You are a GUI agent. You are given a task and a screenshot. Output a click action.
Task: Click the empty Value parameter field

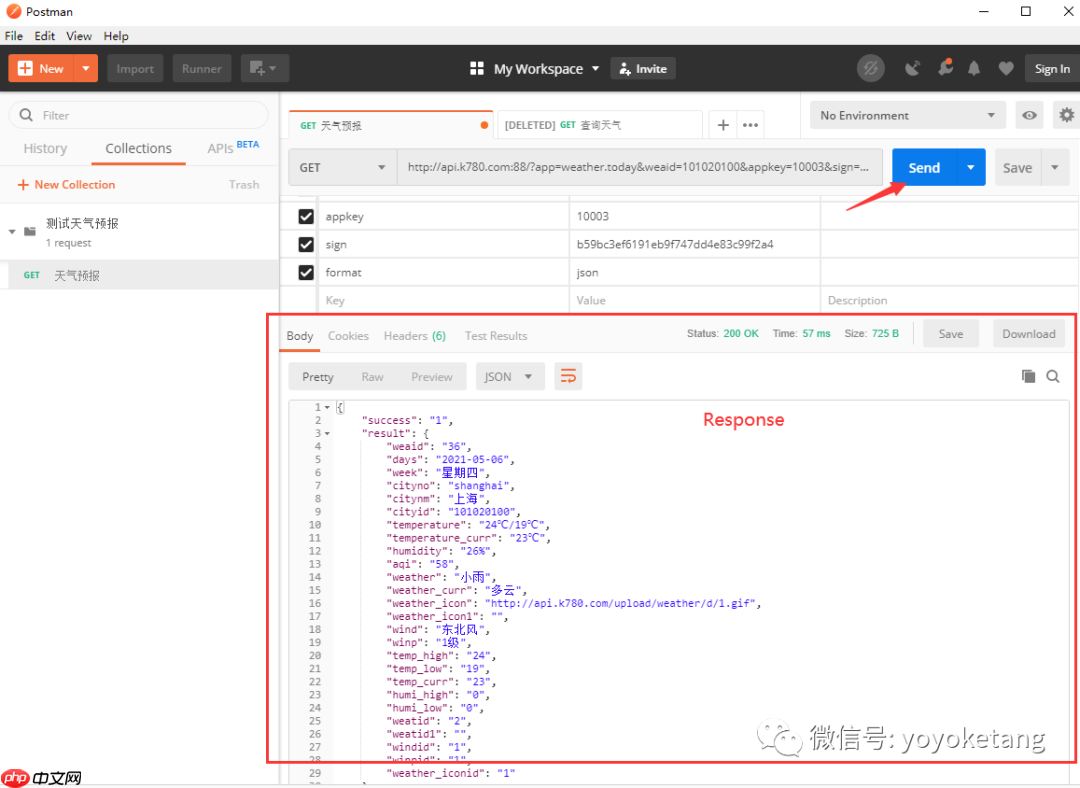point(695,300)
